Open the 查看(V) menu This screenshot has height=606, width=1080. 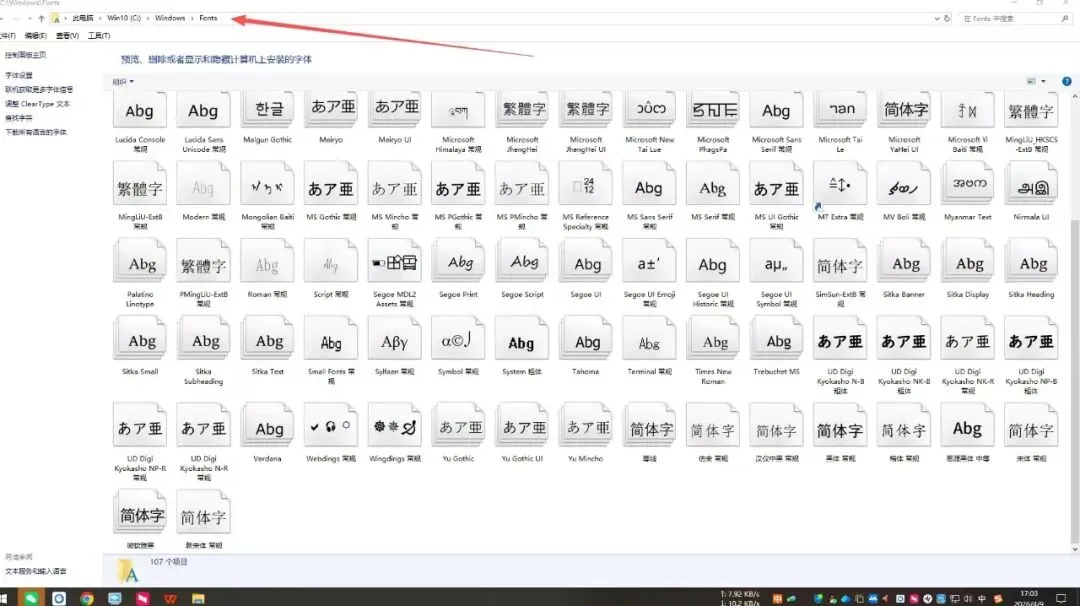[x=68, y=35]
